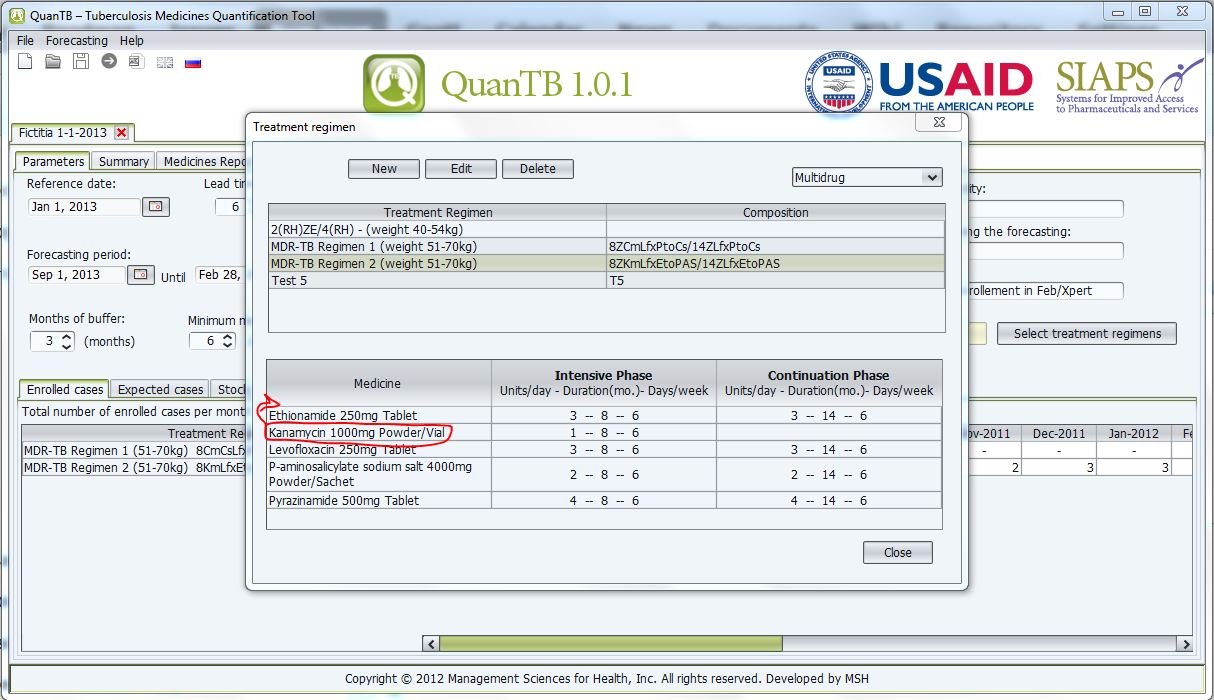Close the Treatment regimen dialog via X
Viewport: 1214px width, 700px height.
[940, 122]
